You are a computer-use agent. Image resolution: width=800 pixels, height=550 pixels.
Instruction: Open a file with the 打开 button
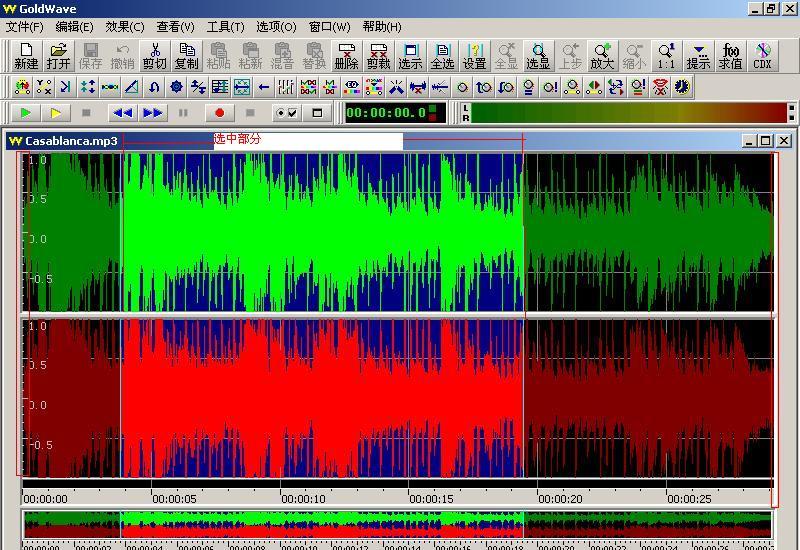58,56
